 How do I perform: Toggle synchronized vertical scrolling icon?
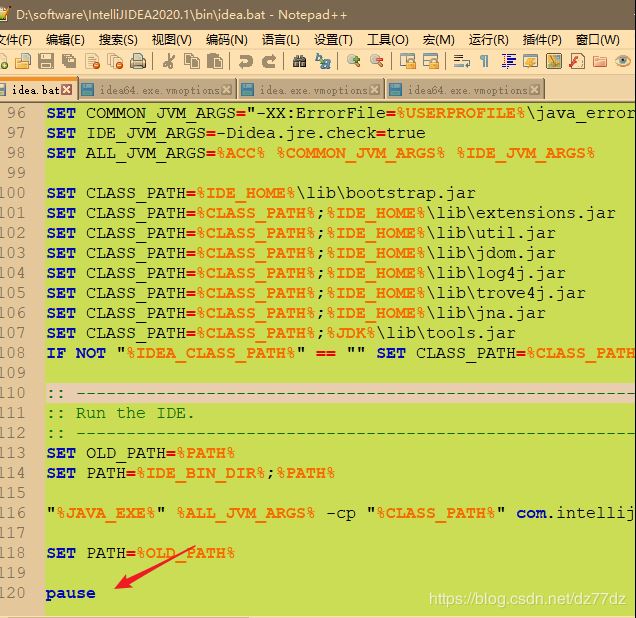(408, 62)
